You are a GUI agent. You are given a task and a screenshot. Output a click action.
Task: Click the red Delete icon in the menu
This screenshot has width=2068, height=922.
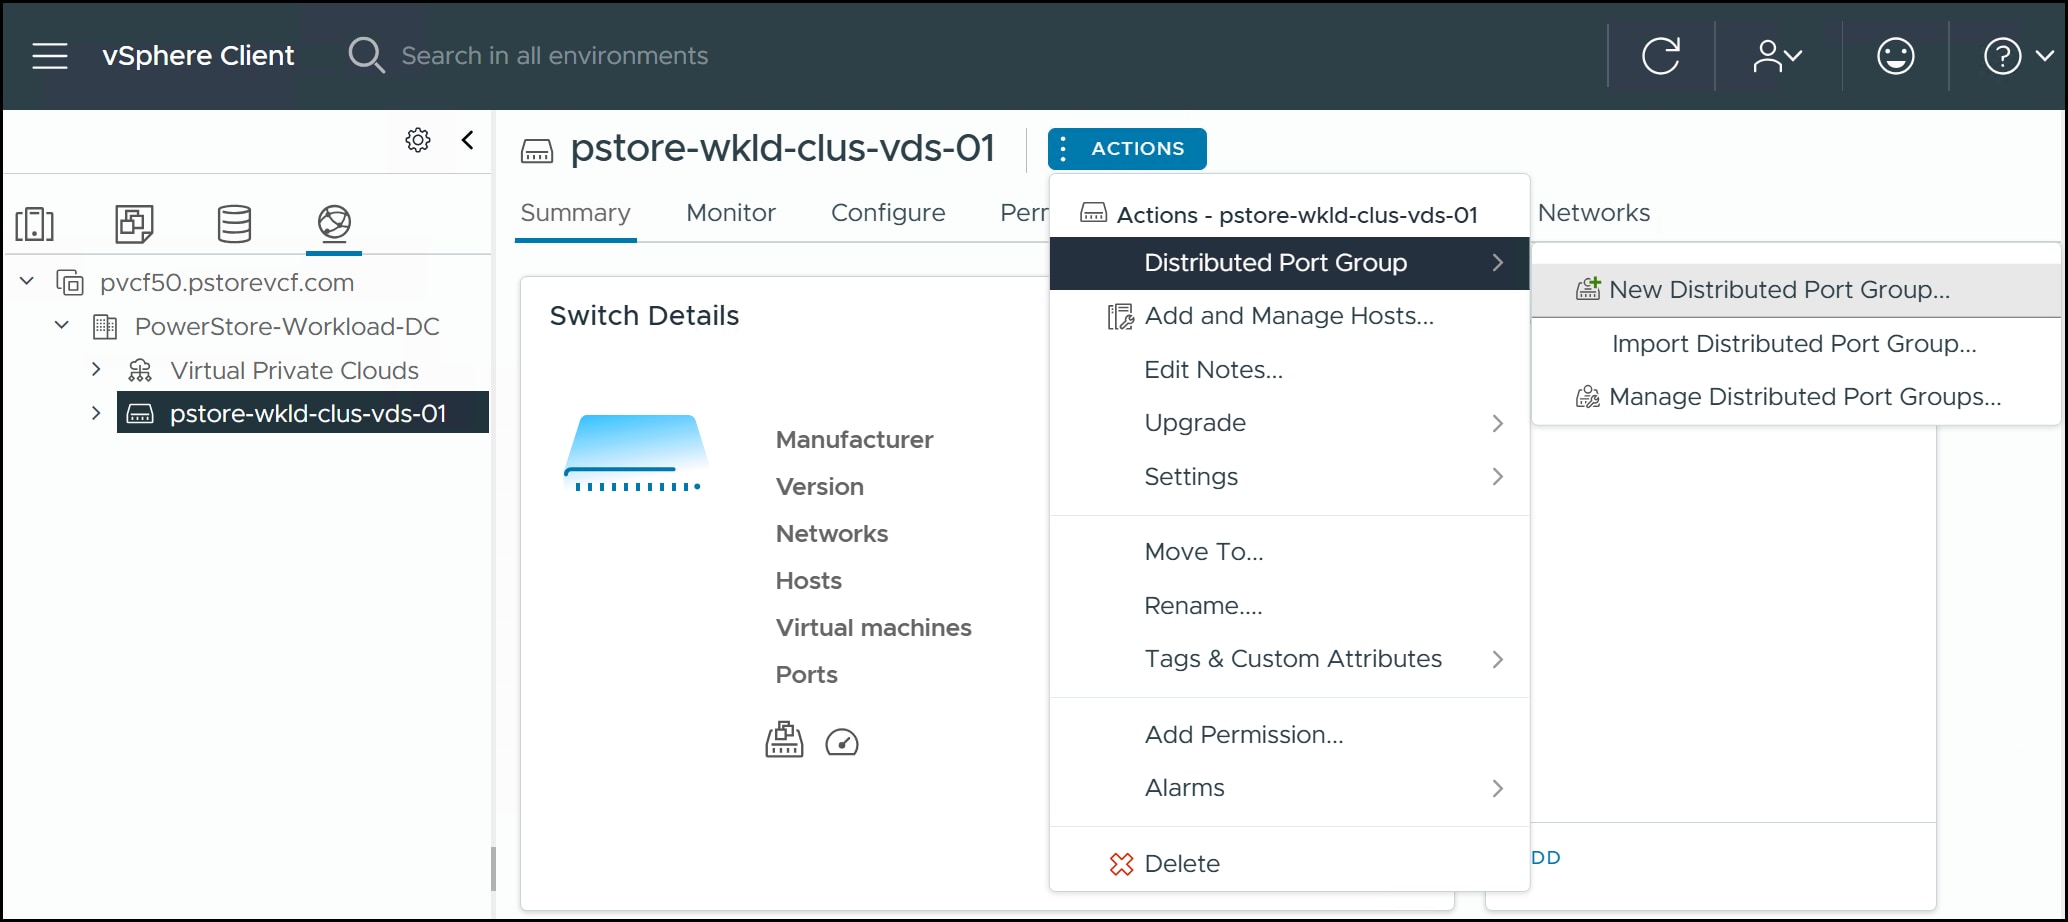pos(1121,864)
